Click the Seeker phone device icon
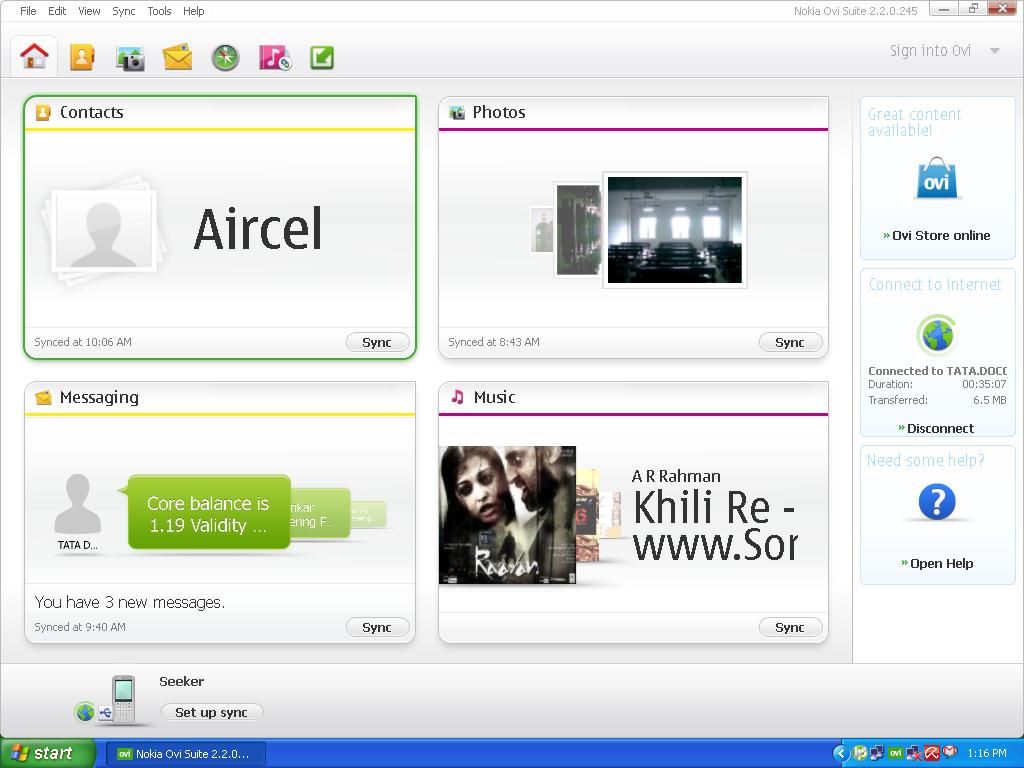 click(x=123, y=699)
